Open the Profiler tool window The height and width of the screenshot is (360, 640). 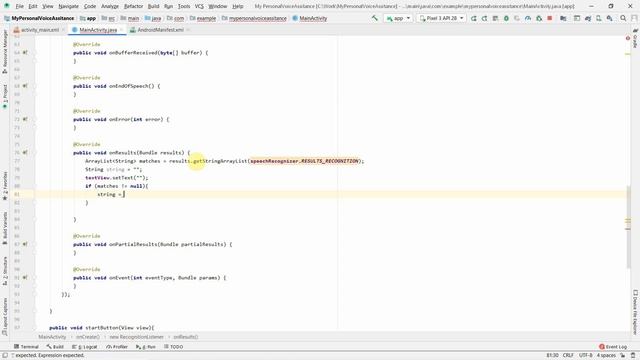click(x=117, y=347)
